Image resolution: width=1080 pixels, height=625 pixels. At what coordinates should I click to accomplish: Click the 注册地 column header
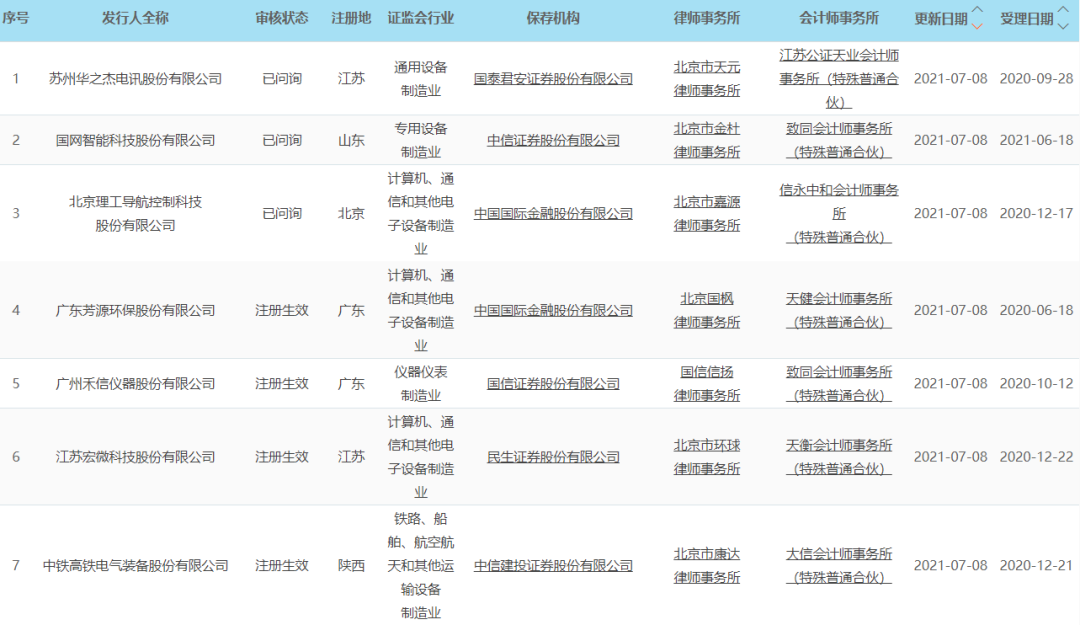351,19
